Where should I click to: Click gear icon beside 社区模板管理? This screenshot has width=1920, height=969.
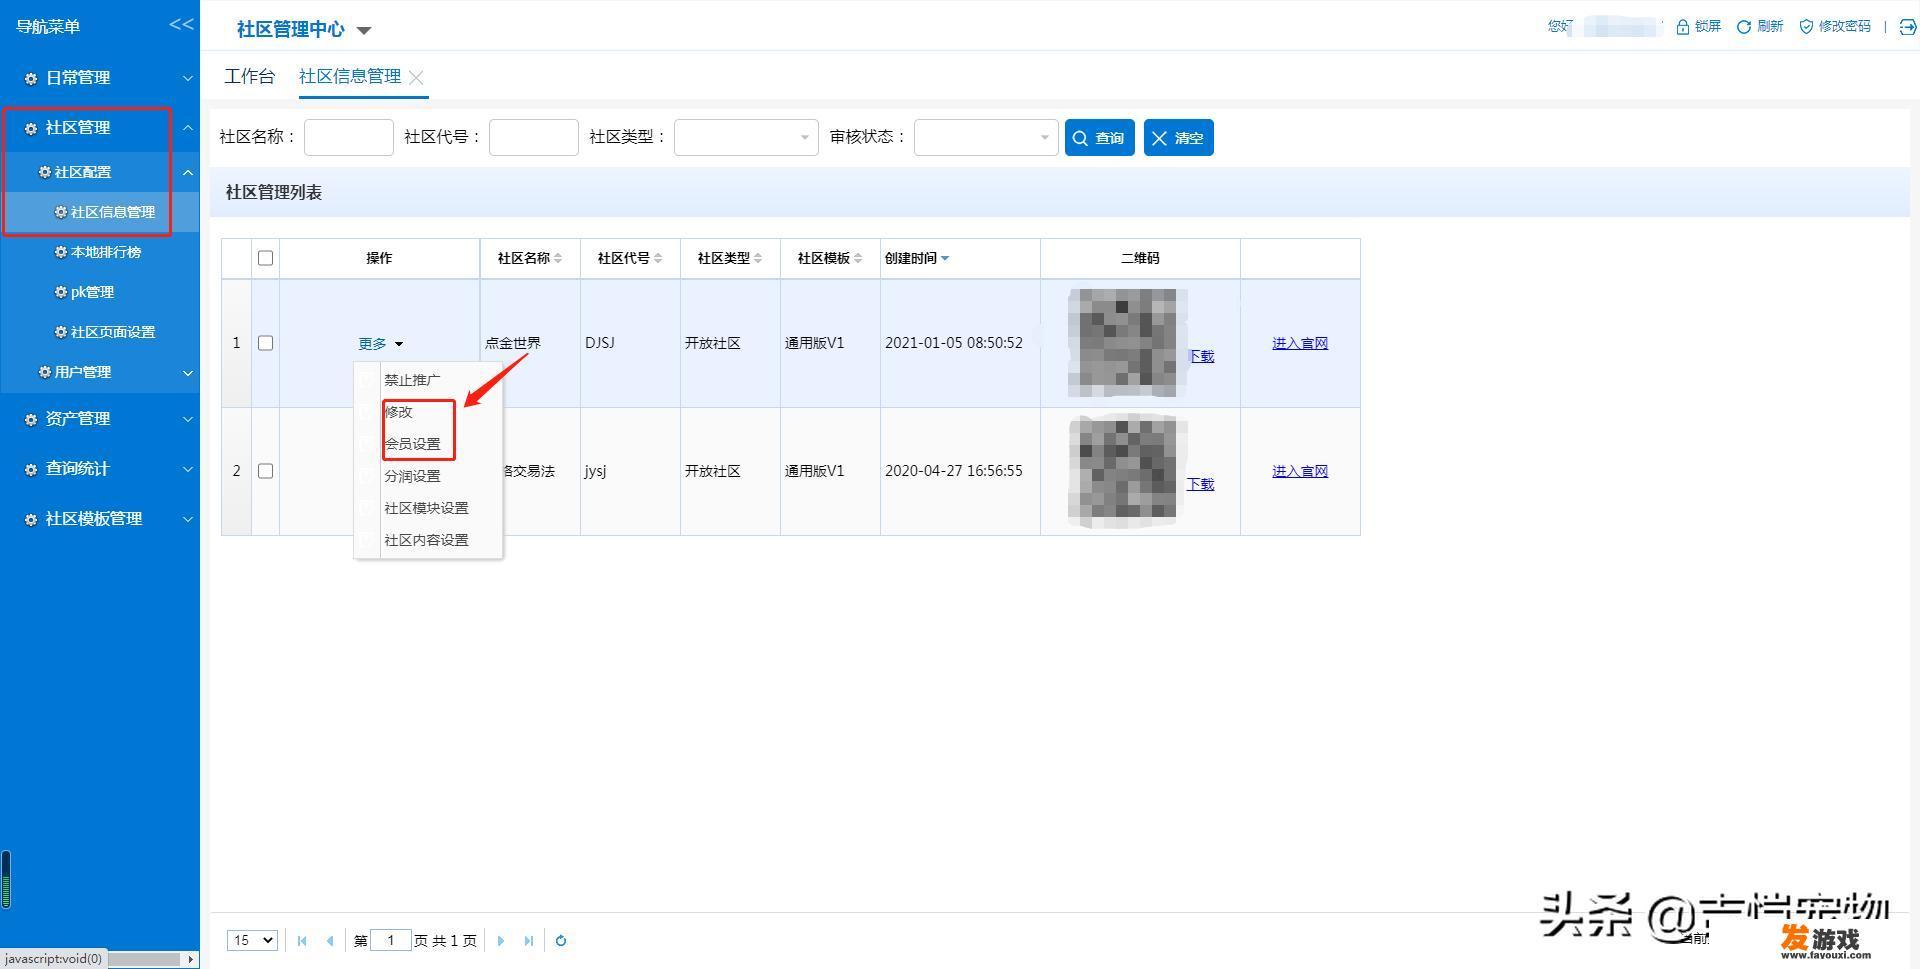click(x=31, y=519)
